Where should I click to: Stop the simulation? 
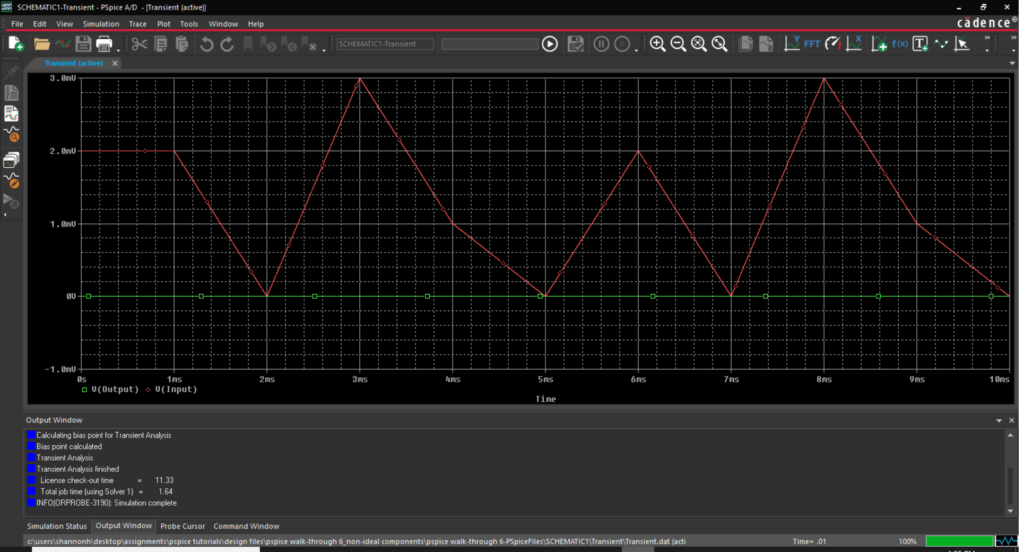pos(622,44)
